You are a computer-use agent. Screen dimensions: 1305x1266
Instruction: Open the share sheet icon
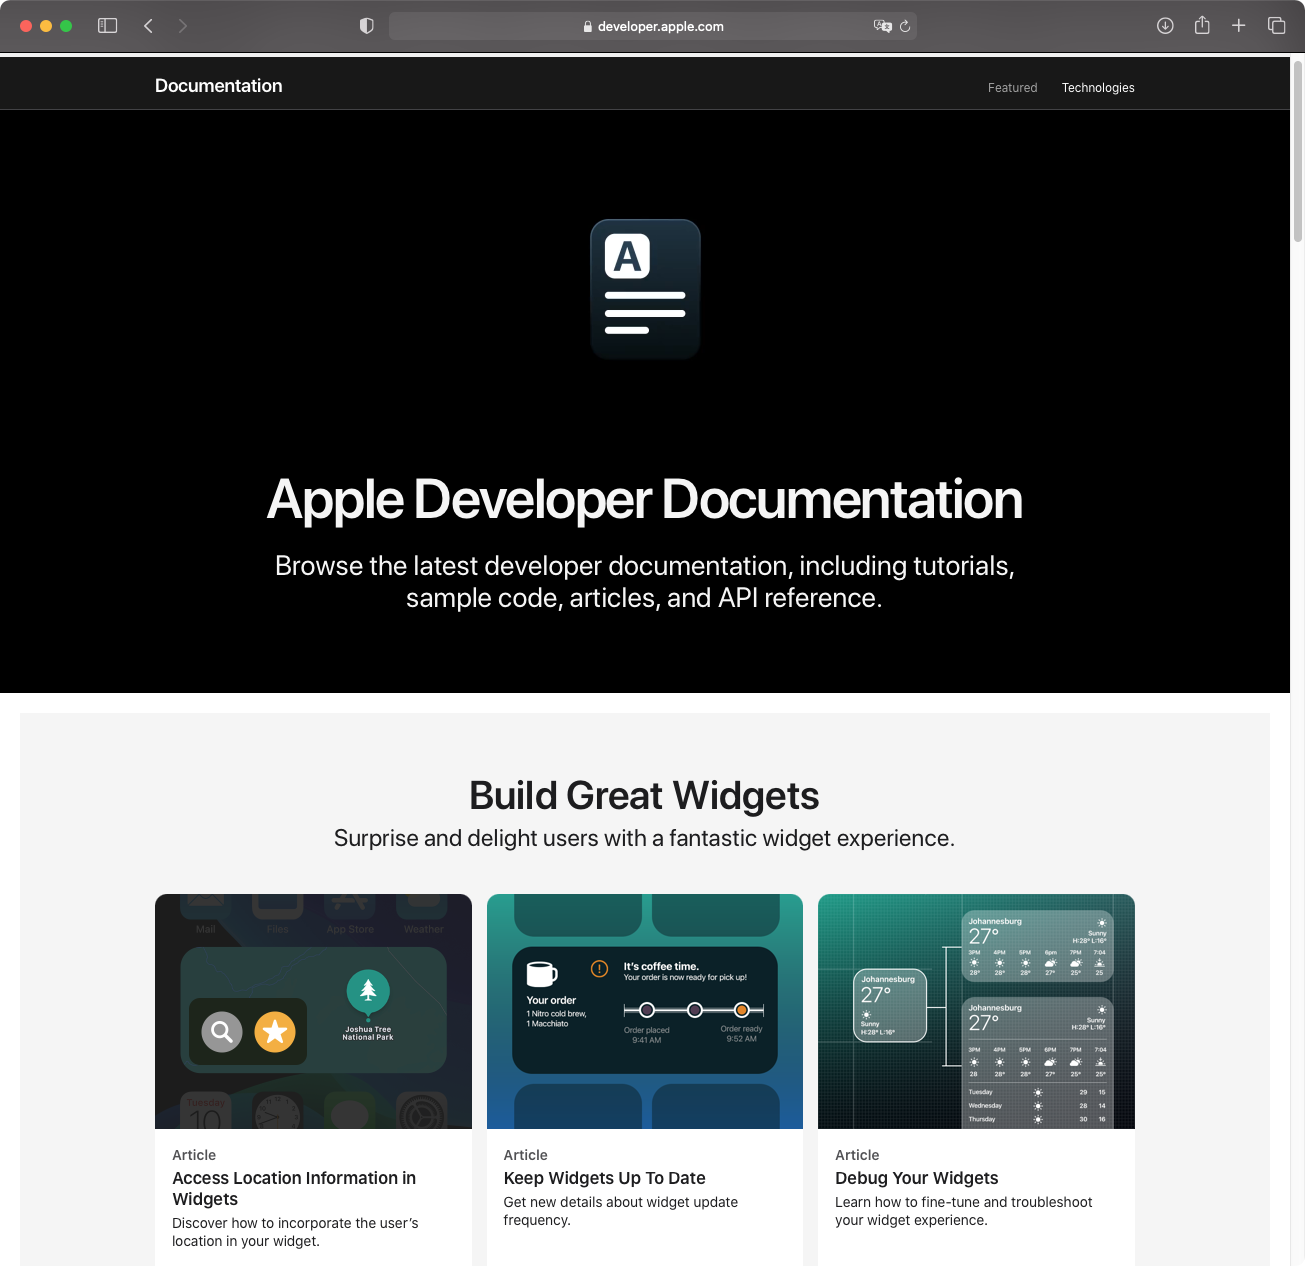pyautogui.click(x=1202, y=25)
